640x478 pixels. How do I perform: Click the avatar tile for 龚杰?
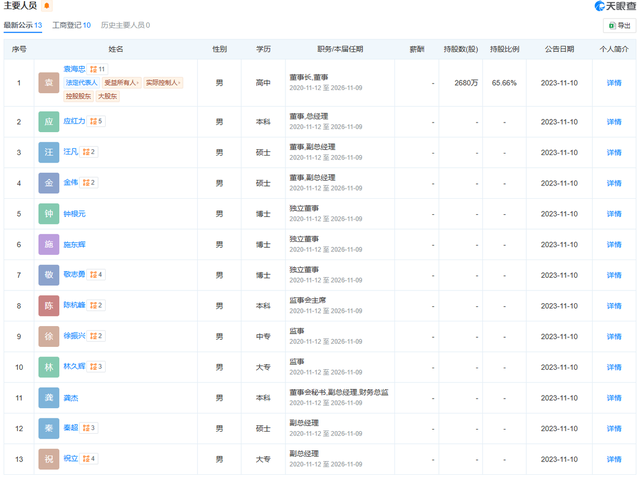[48, 398]
